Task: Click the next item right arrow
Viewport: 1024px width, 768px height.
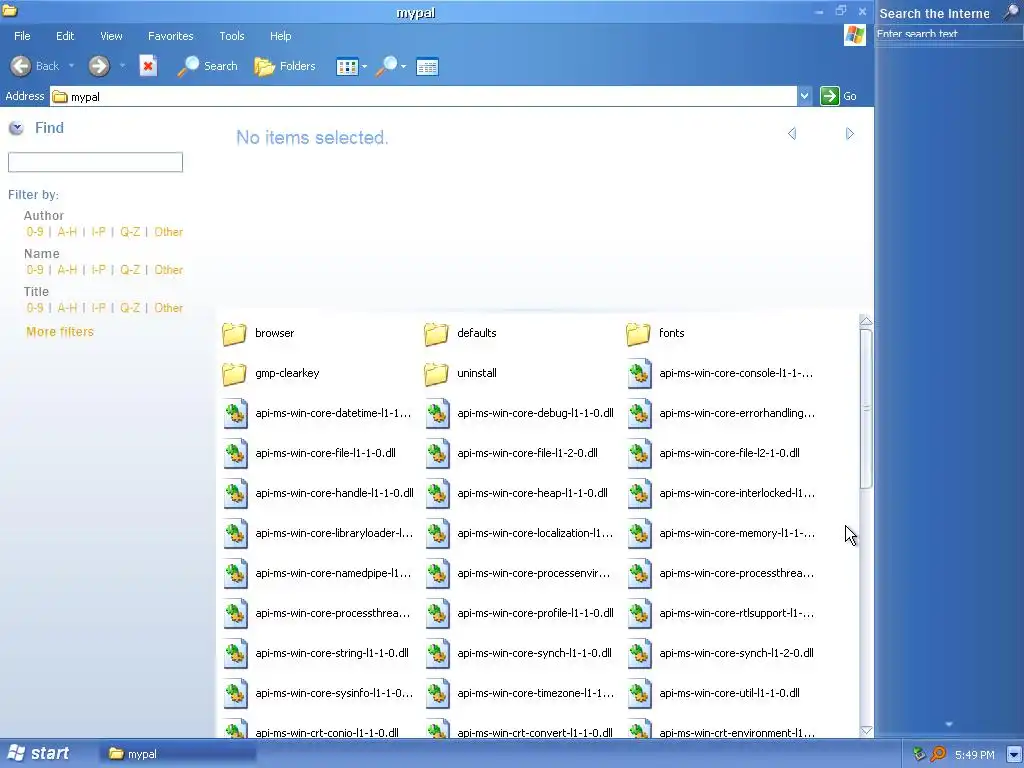Action: [850, 134]
